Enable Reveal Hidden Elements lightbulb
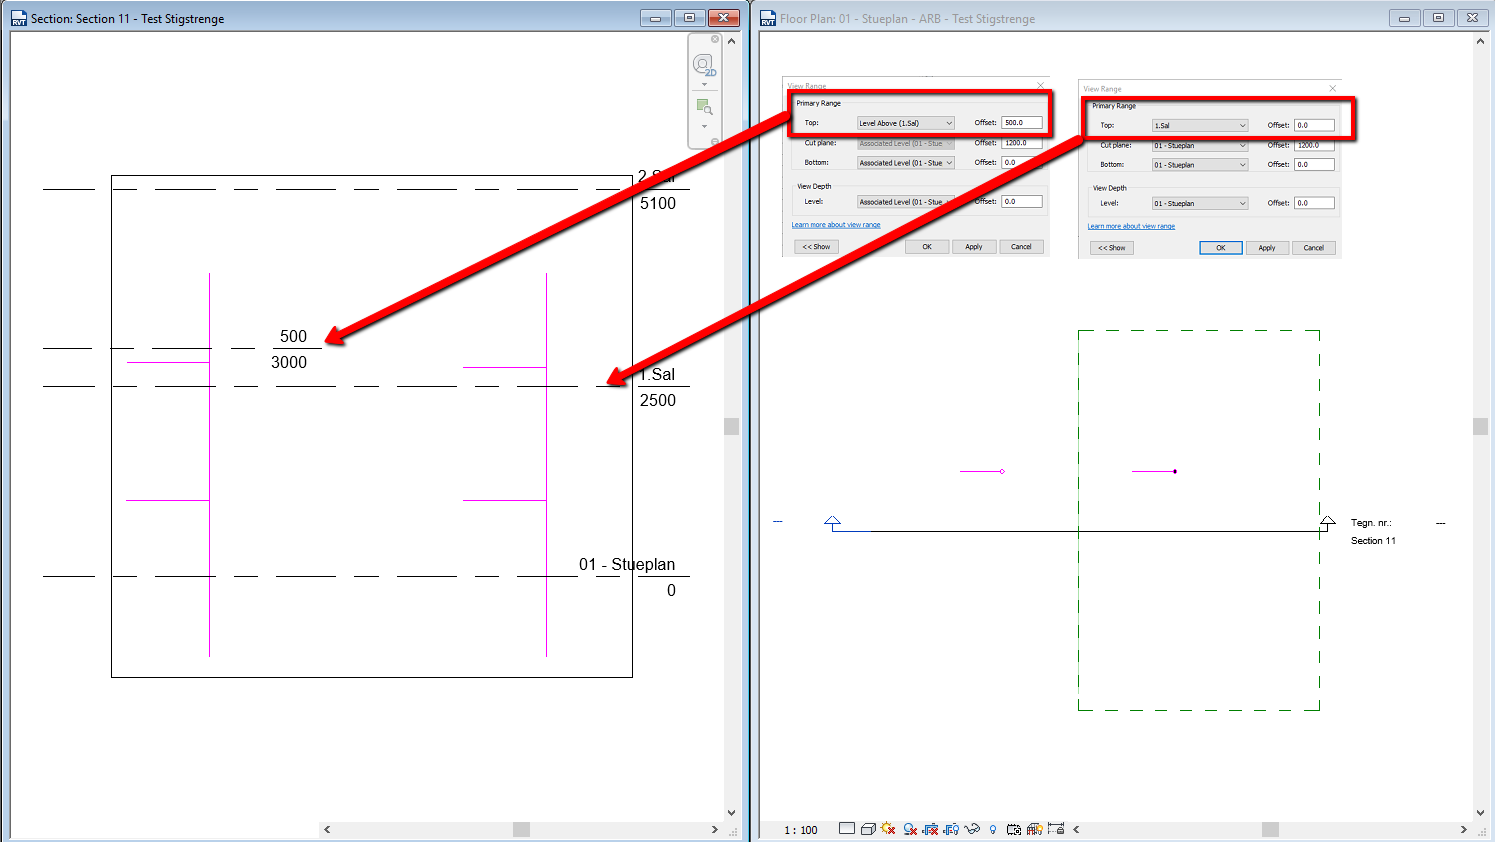 tap(993, 829)
